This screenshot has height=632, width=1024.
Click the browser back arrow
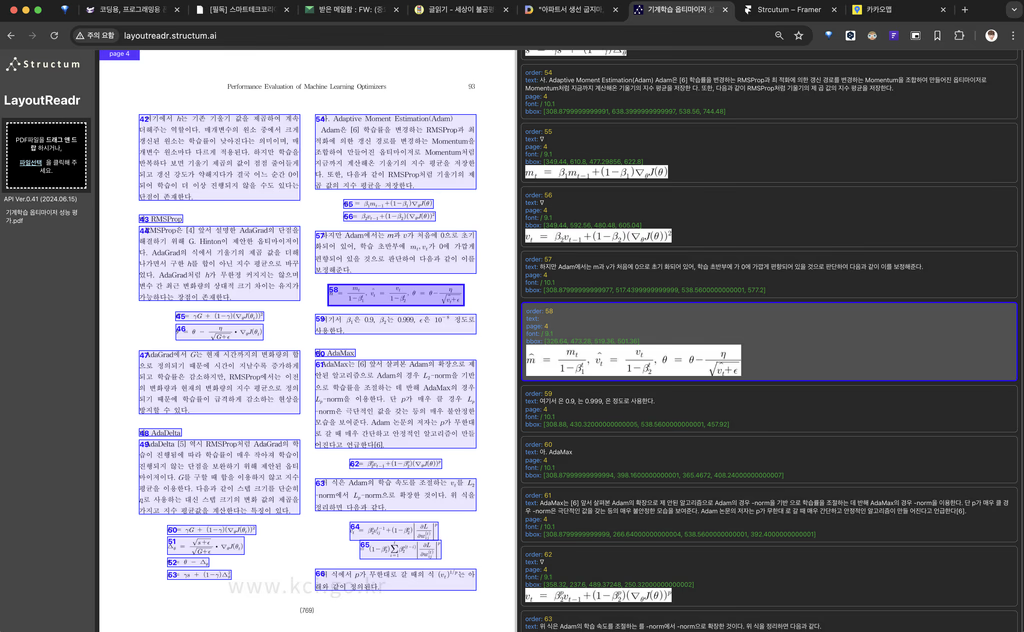11,35
